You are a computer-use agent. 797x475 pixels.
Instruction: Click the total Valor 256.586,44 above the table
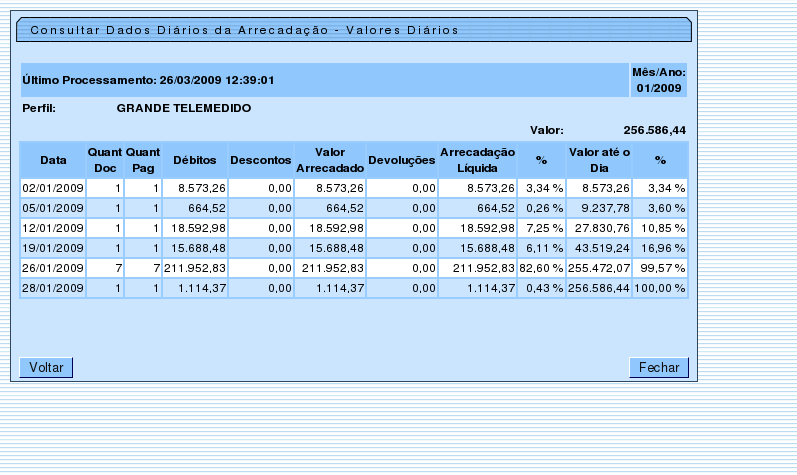pyautogui.click(x=654, y=130)
